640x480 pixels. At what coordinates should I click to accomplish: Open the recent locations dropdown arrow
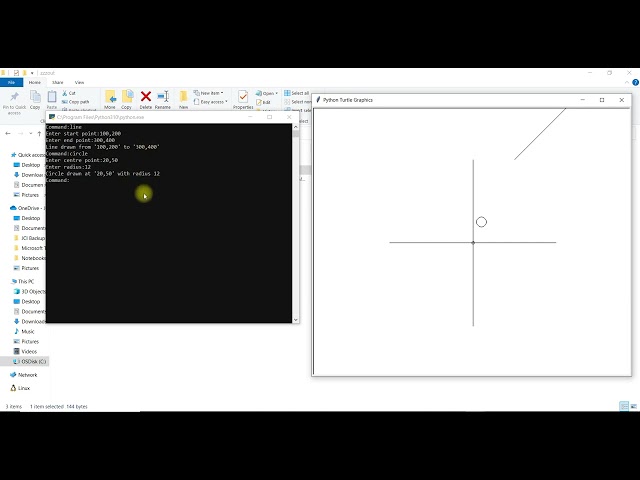click(x=31, y=133)
